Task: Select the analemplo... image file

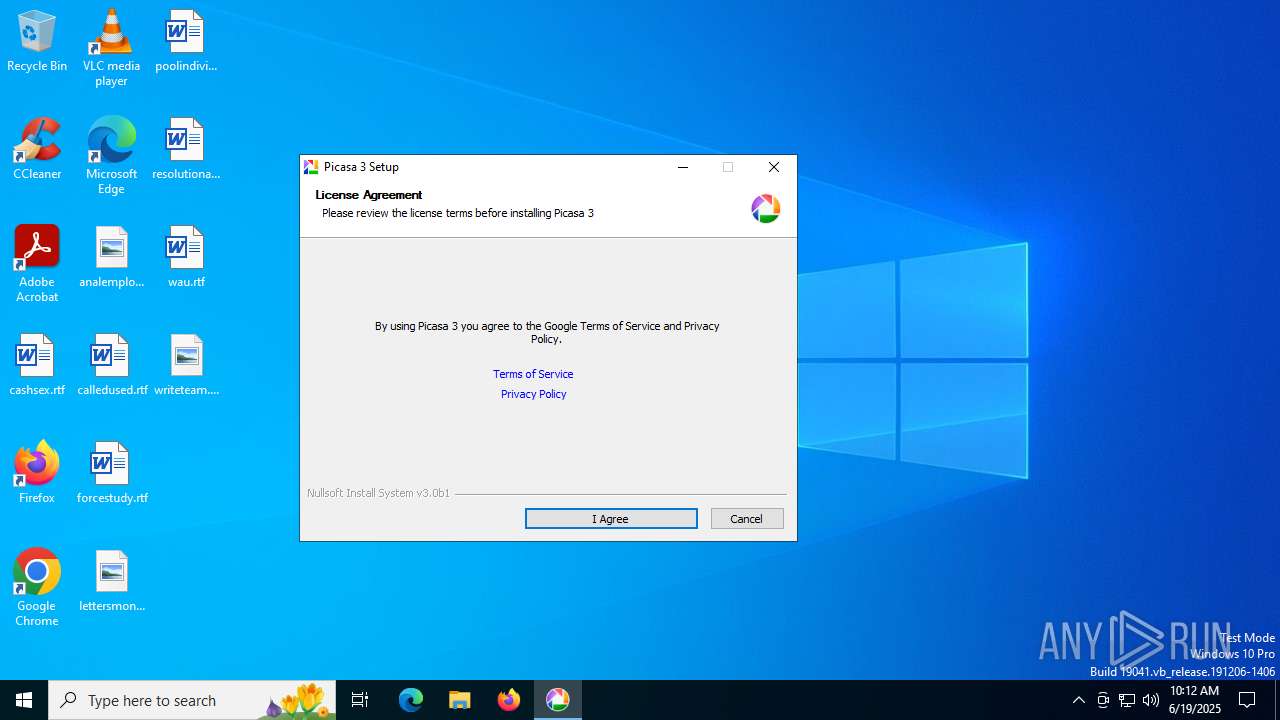Action: coord(111,257)
